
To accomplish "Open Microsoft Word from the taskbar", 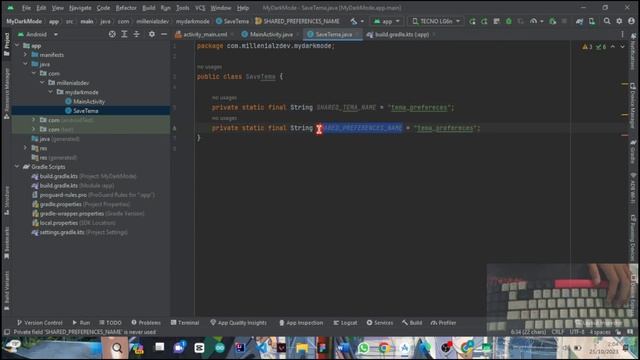I will click(x=343, y=348).
